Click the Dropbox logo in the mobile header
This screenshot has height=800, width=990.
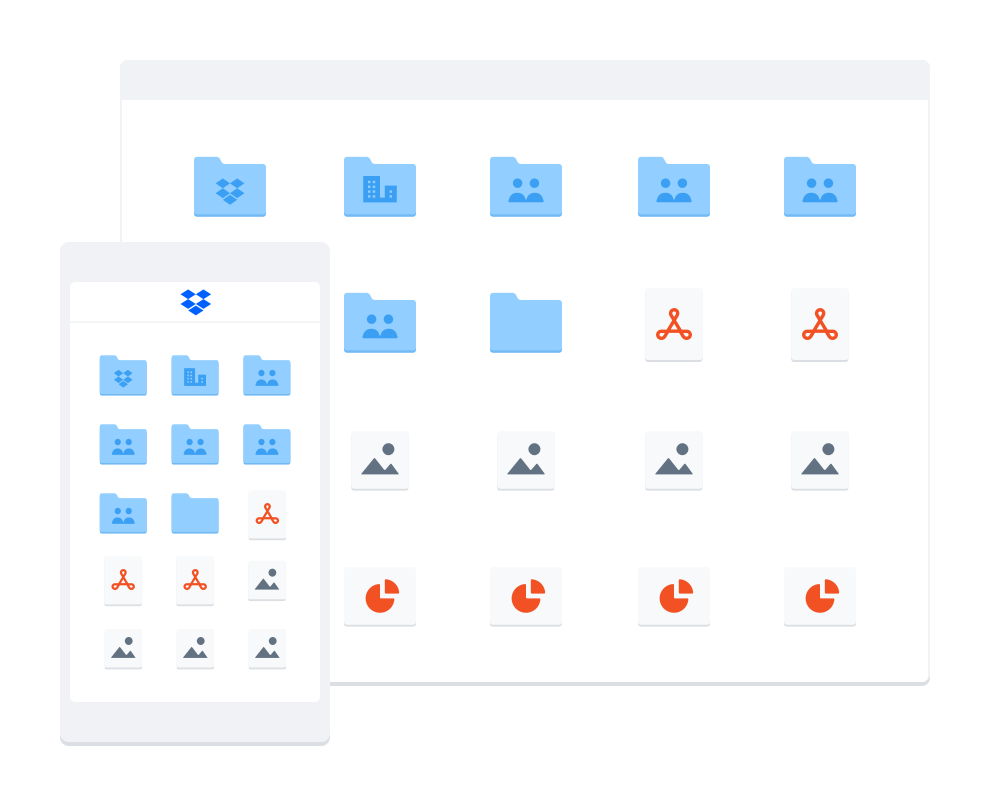click(196, 302)
